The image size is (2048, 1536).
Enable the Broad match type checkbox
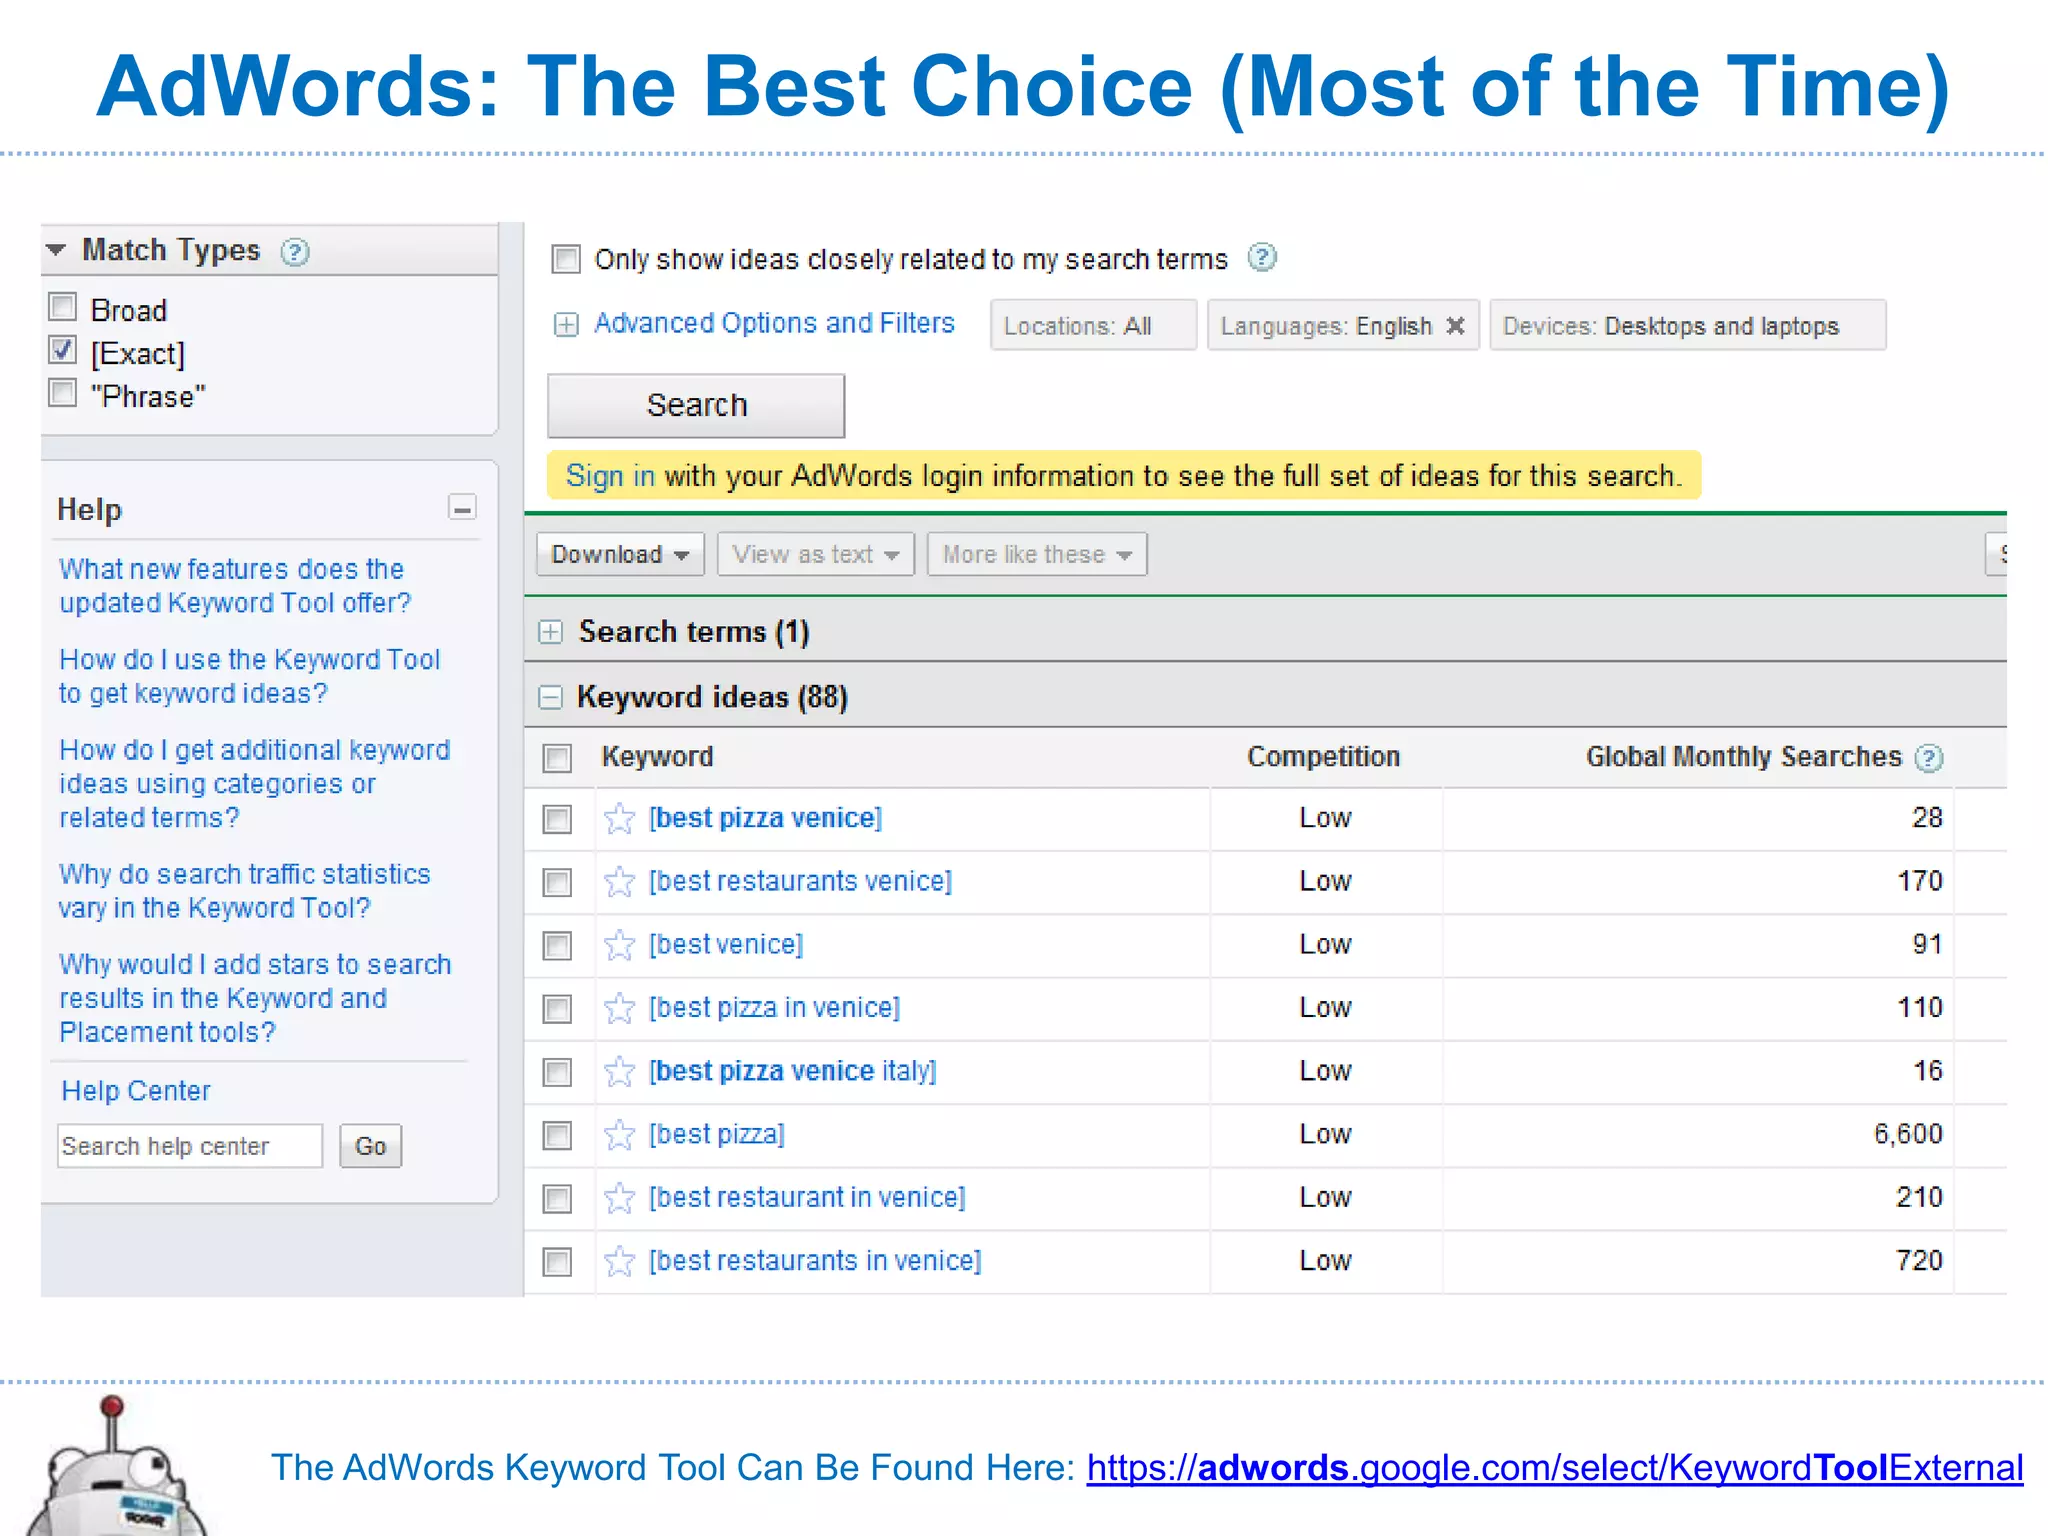(x=63, y=307)
